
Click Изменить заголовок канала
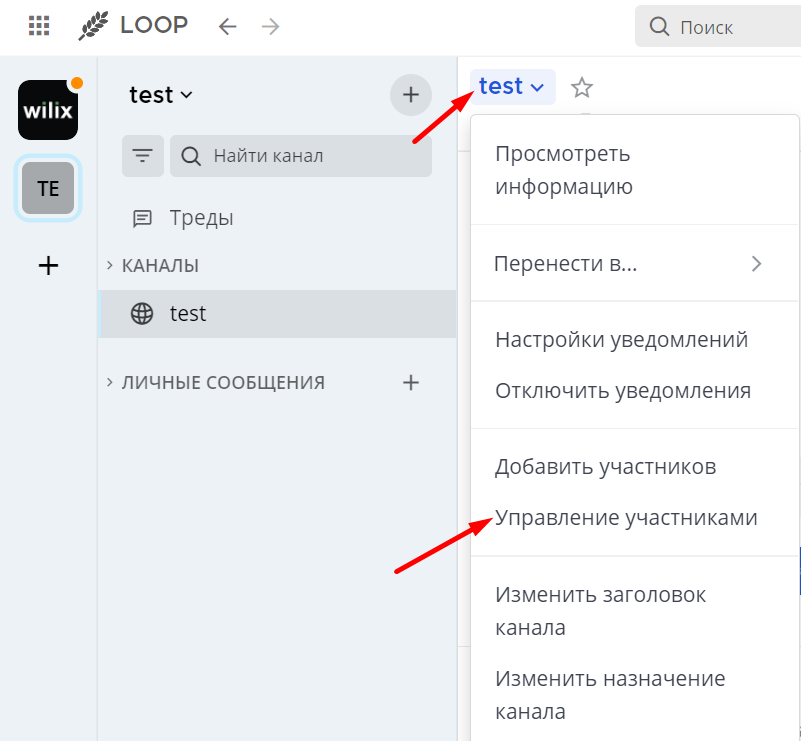(600, 611)
